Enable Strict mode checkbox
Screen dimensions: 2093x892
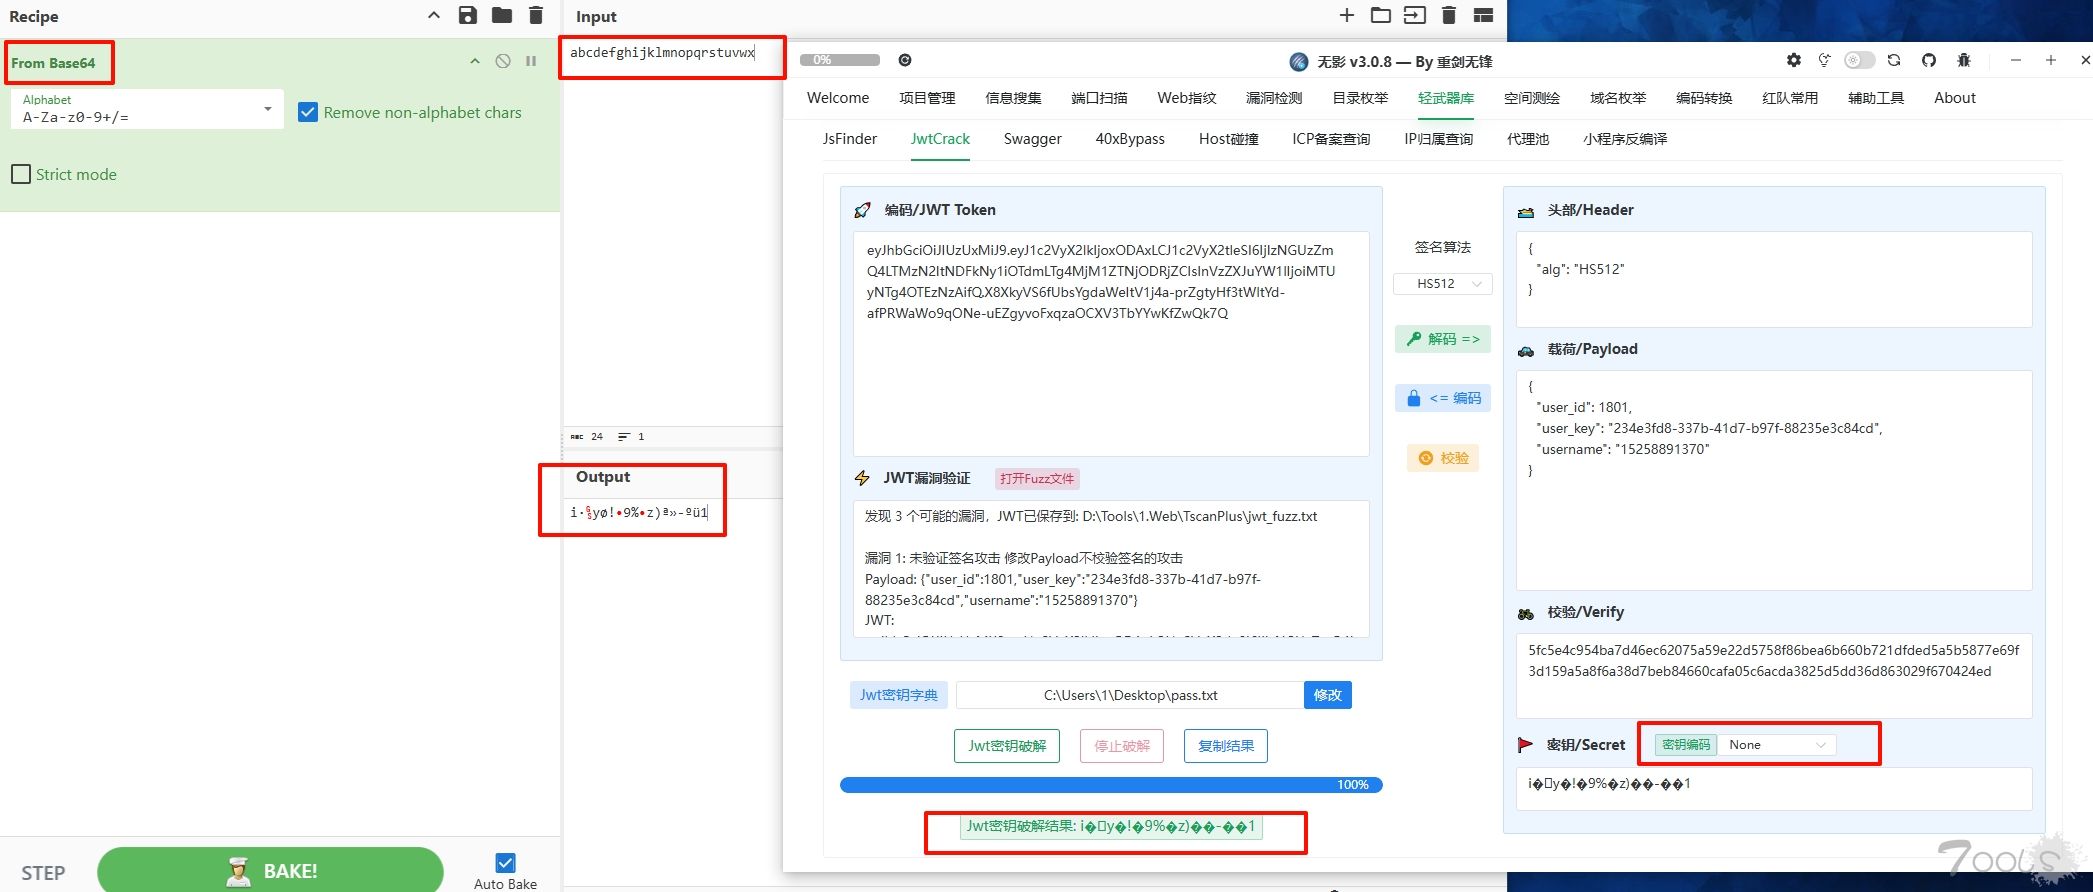21,174
